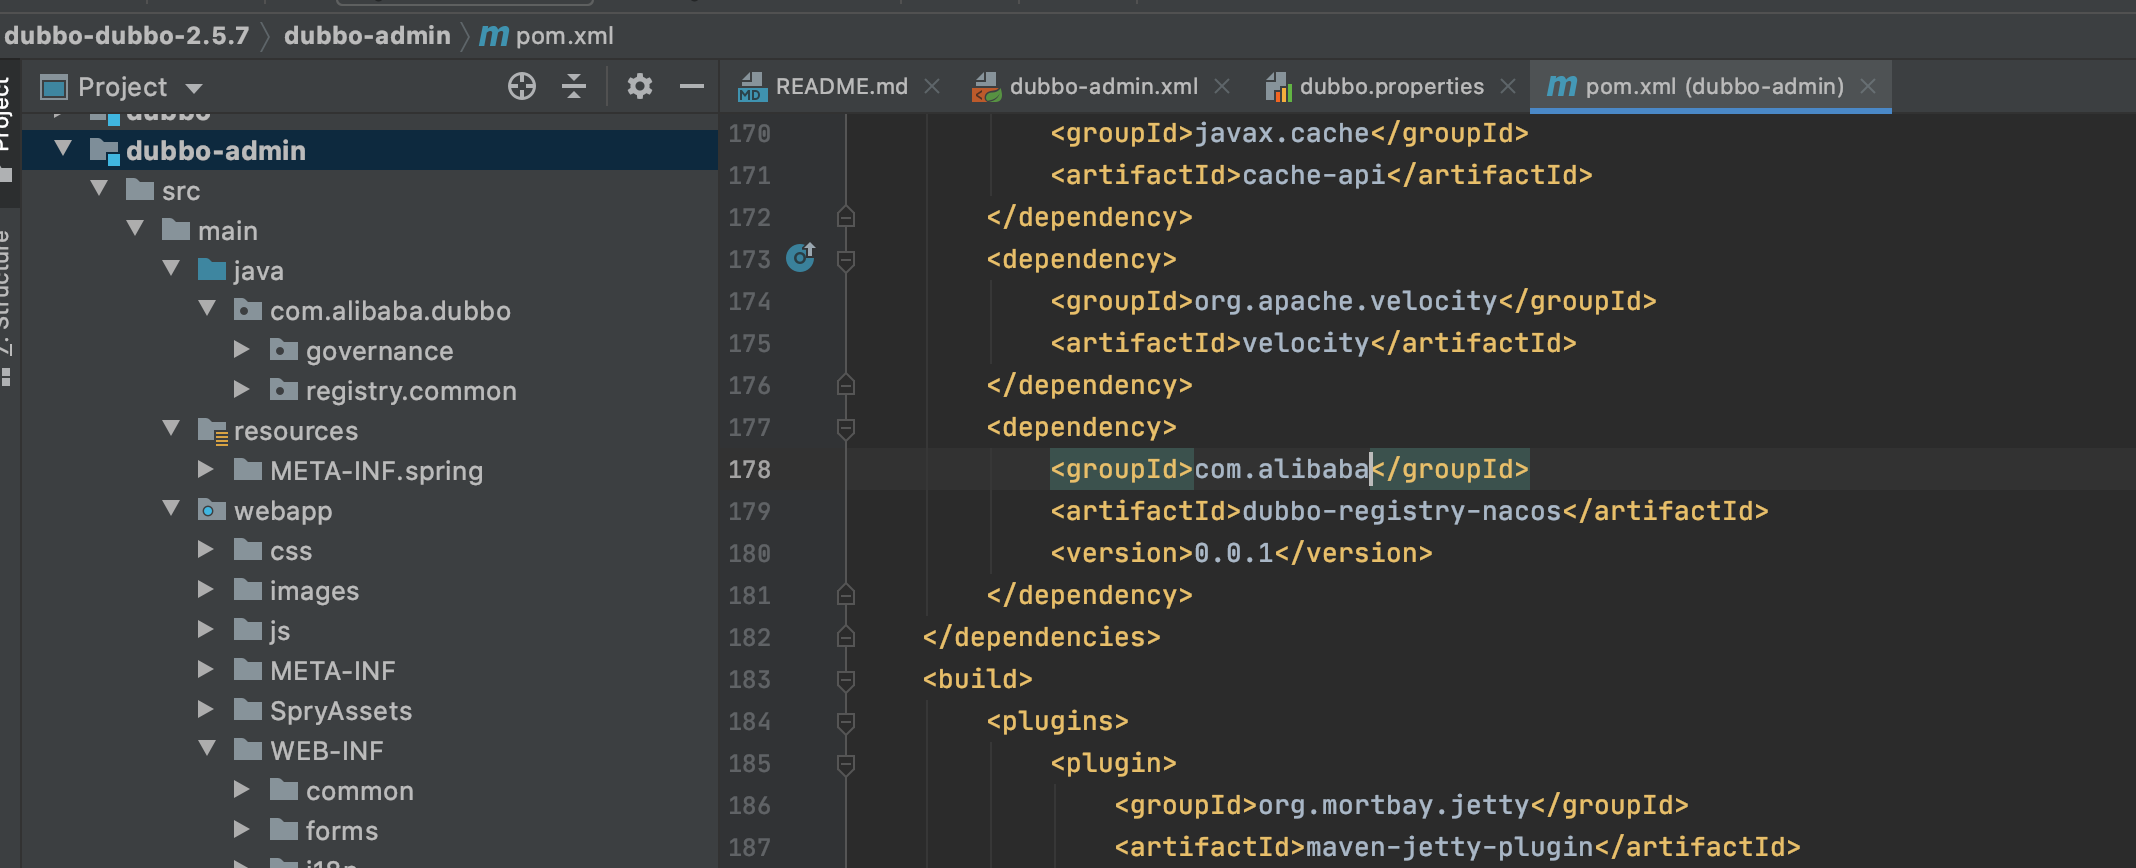Click the Collapse All icon in Project panel
Viewport: 2136px width, 868px height.
(x=574, y=87)
